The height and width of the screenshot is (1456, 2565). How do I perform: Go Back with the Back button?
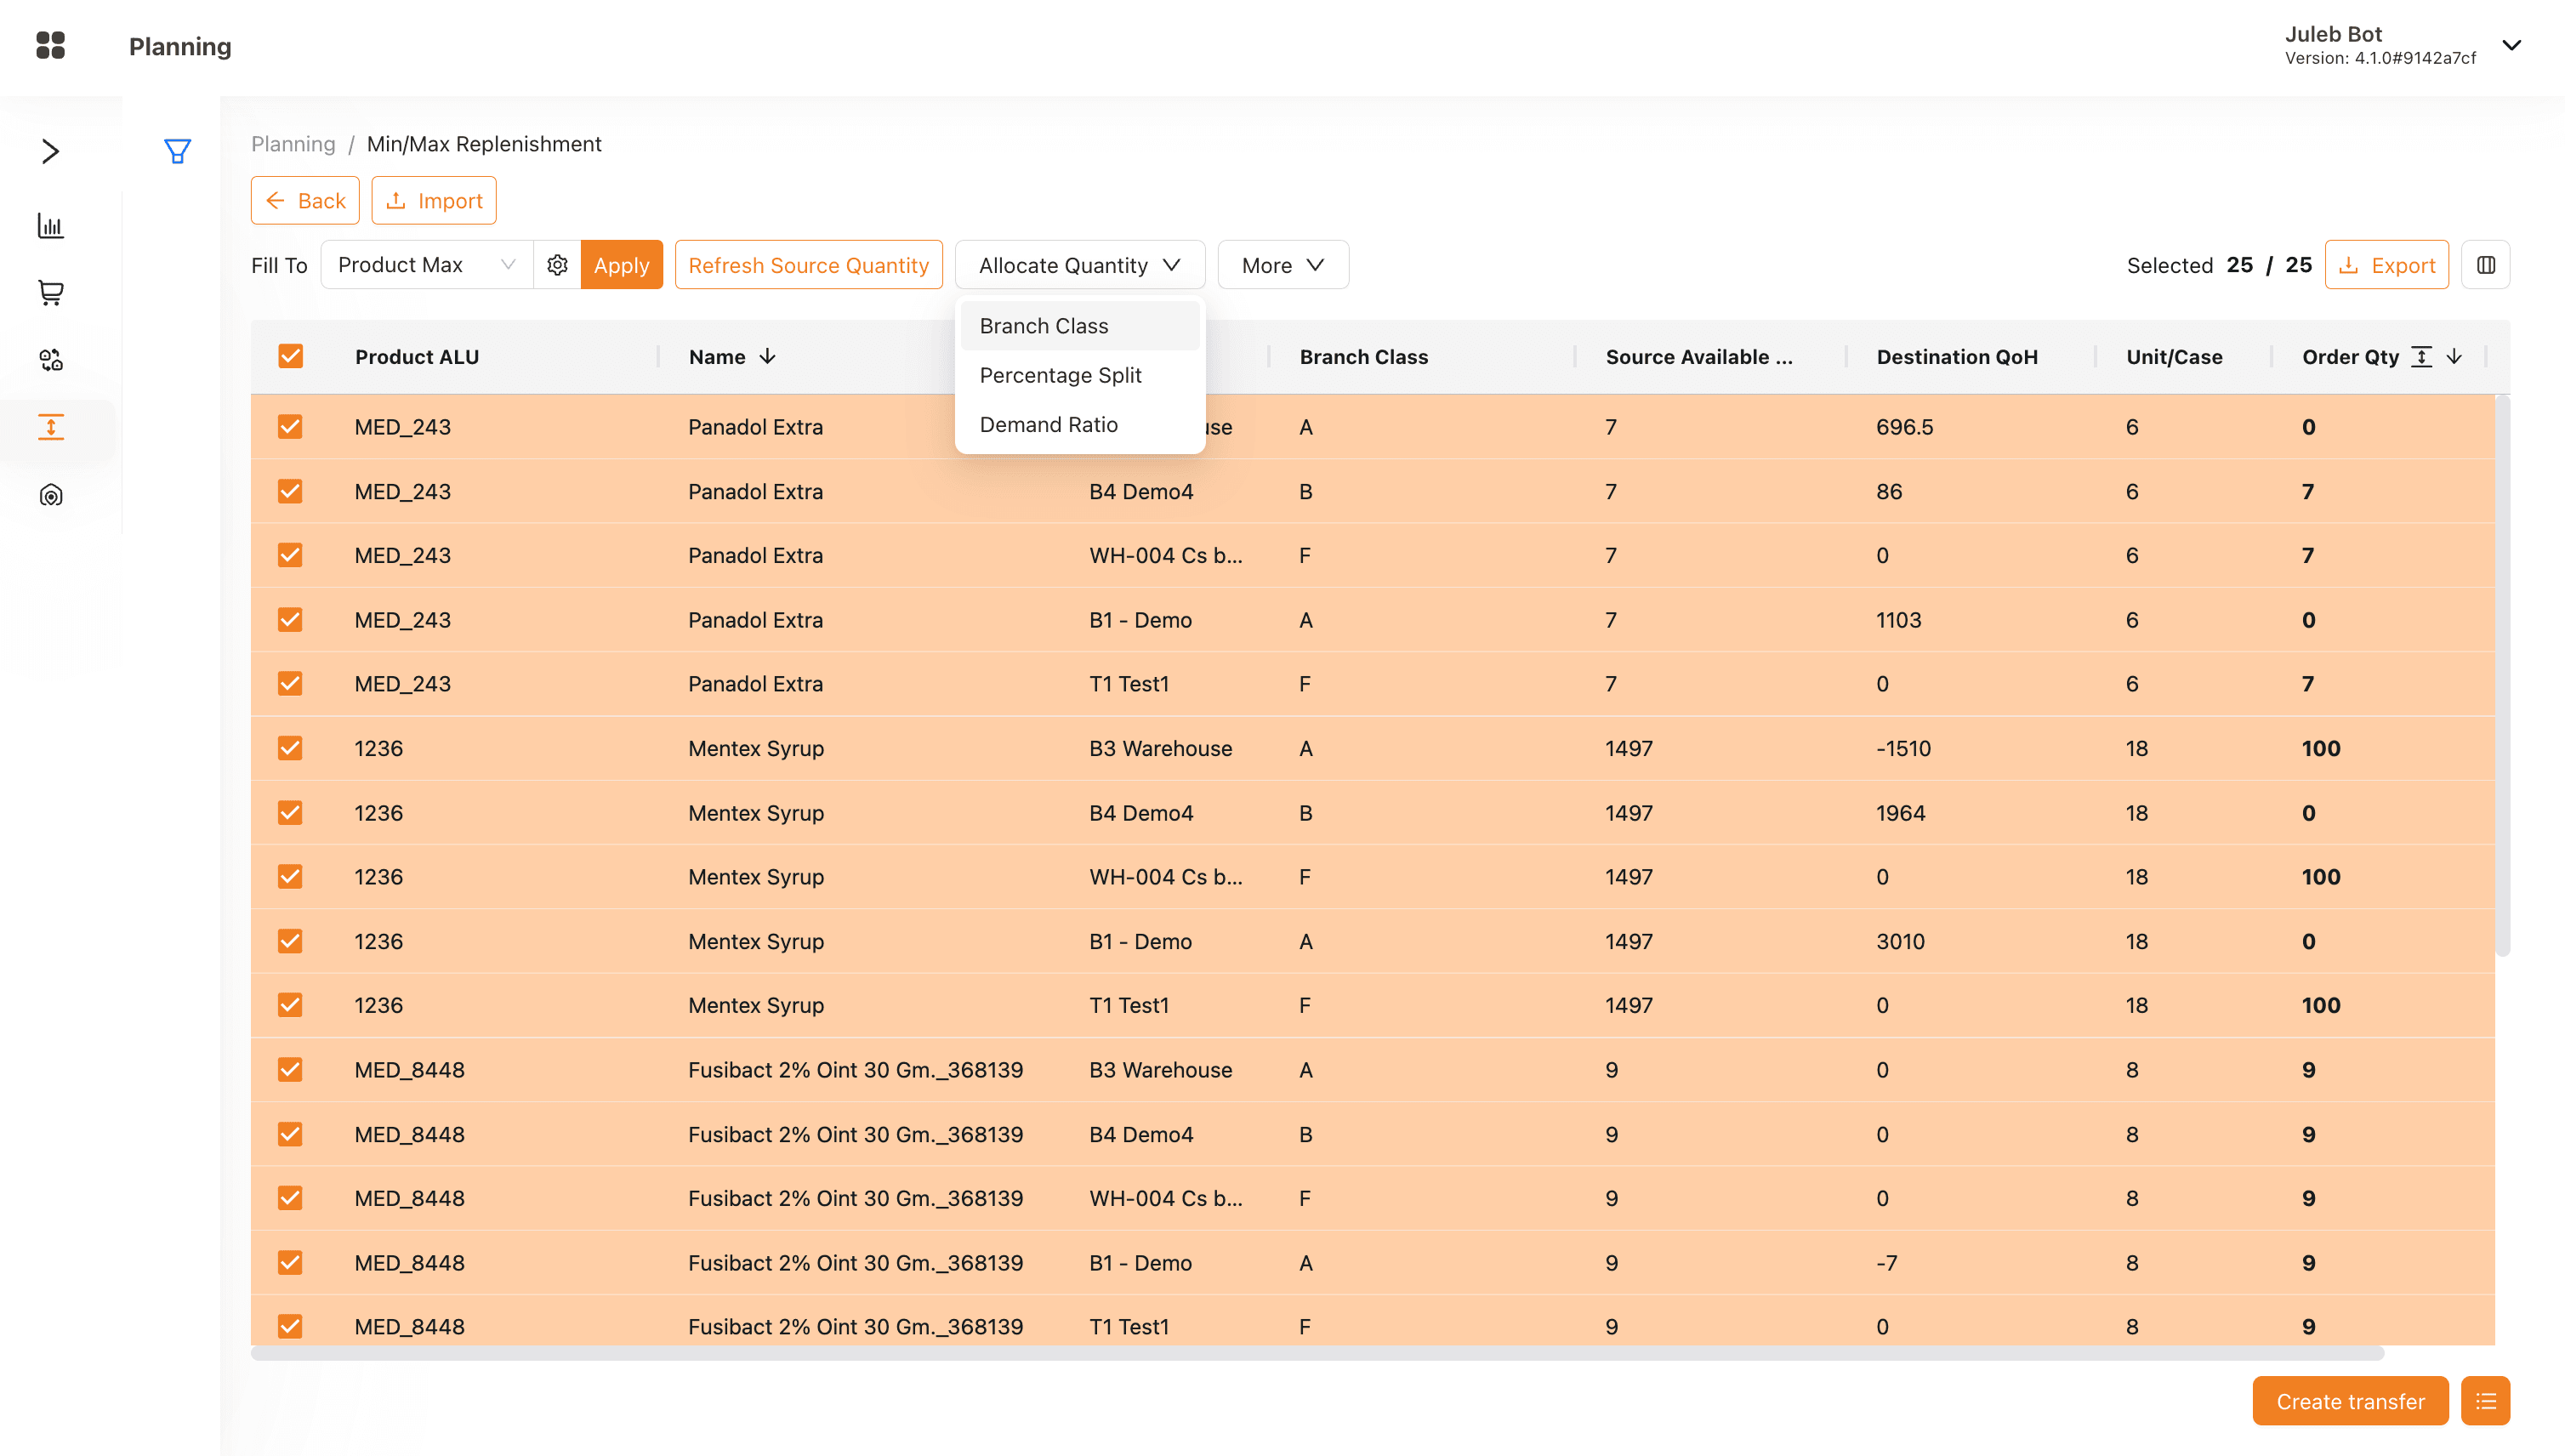tap(305, 201)
